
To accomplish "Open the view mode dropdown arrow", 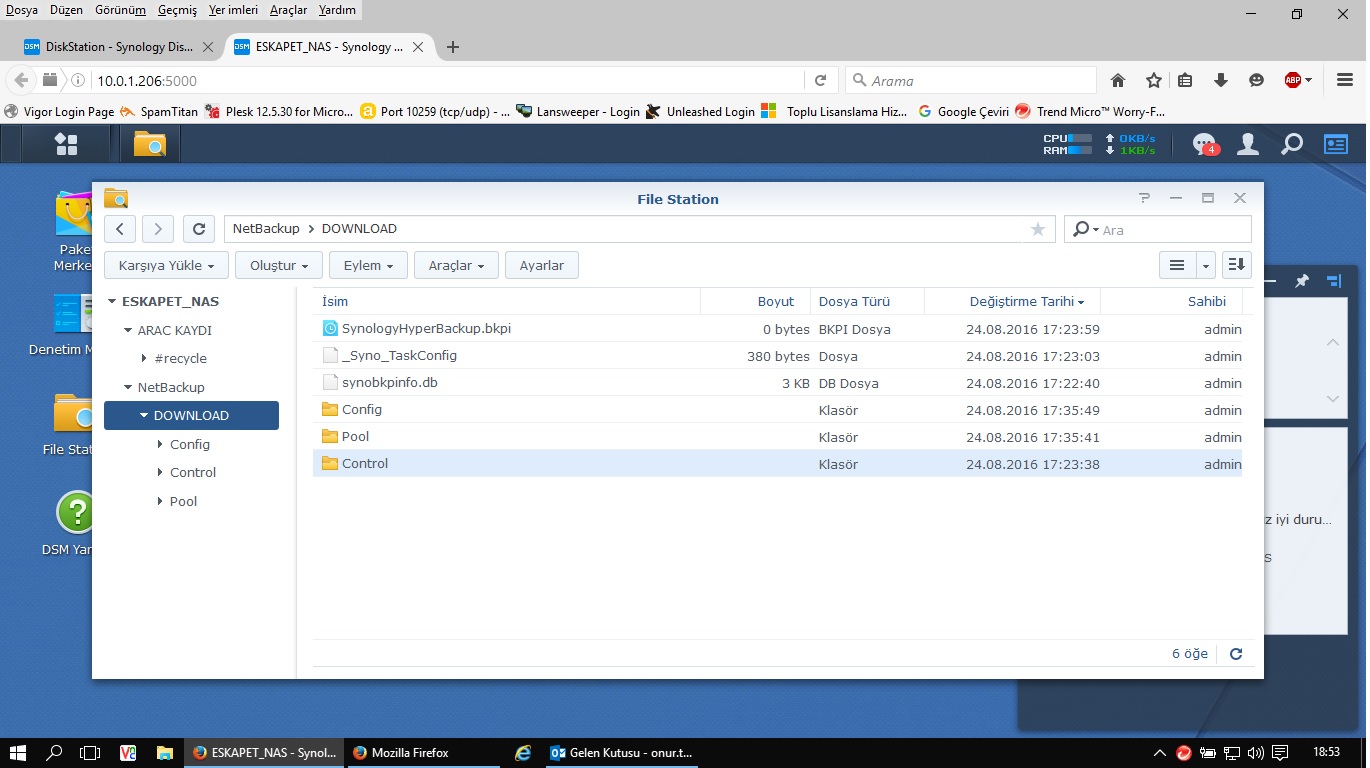I will 1205,265.
